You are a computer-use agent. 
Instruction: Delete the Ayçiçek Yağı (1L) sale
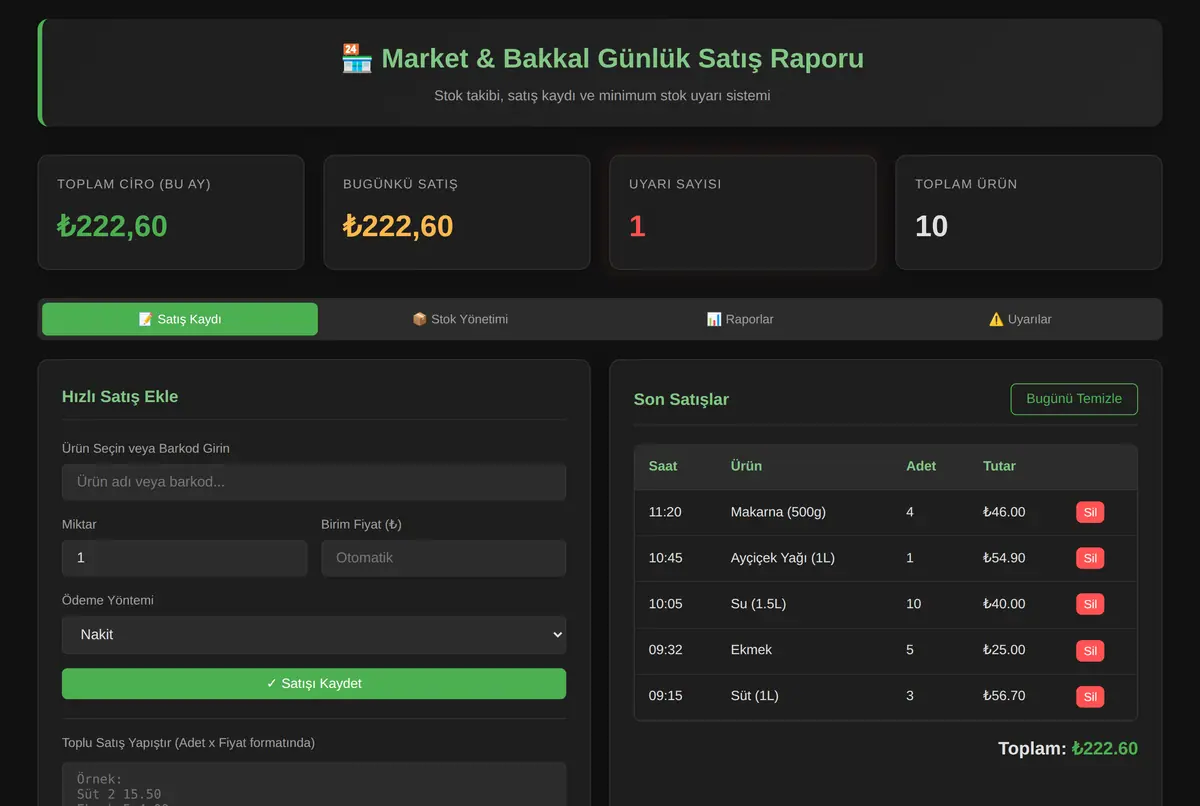(1090, 559)
